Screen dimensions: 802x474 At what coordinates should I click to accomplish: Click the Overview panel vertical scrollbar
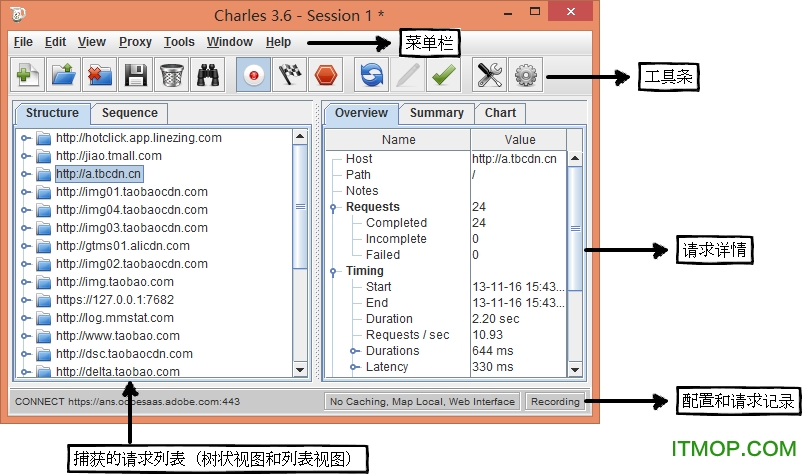(574, 230)
